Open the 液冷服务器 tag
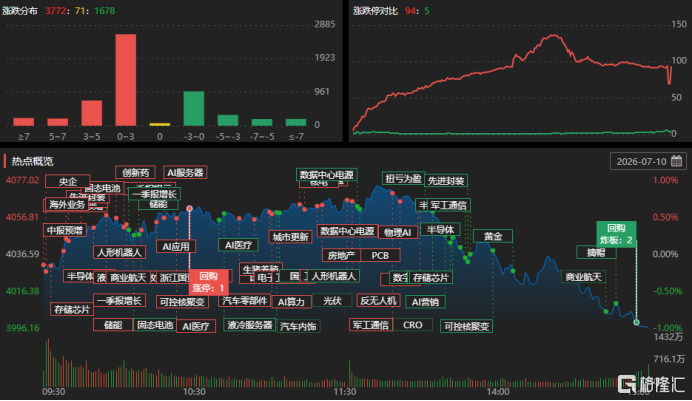Viewport: 692px width, 401px height. (250, 325)
